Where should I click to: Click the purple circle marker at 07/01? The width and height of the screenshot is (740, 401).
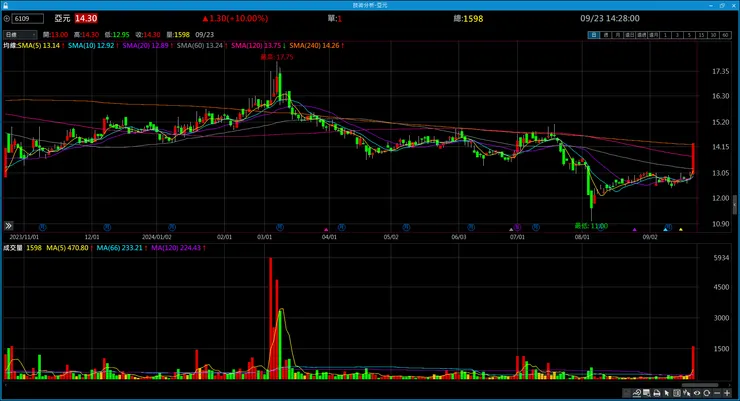click(x=517, y=227)
